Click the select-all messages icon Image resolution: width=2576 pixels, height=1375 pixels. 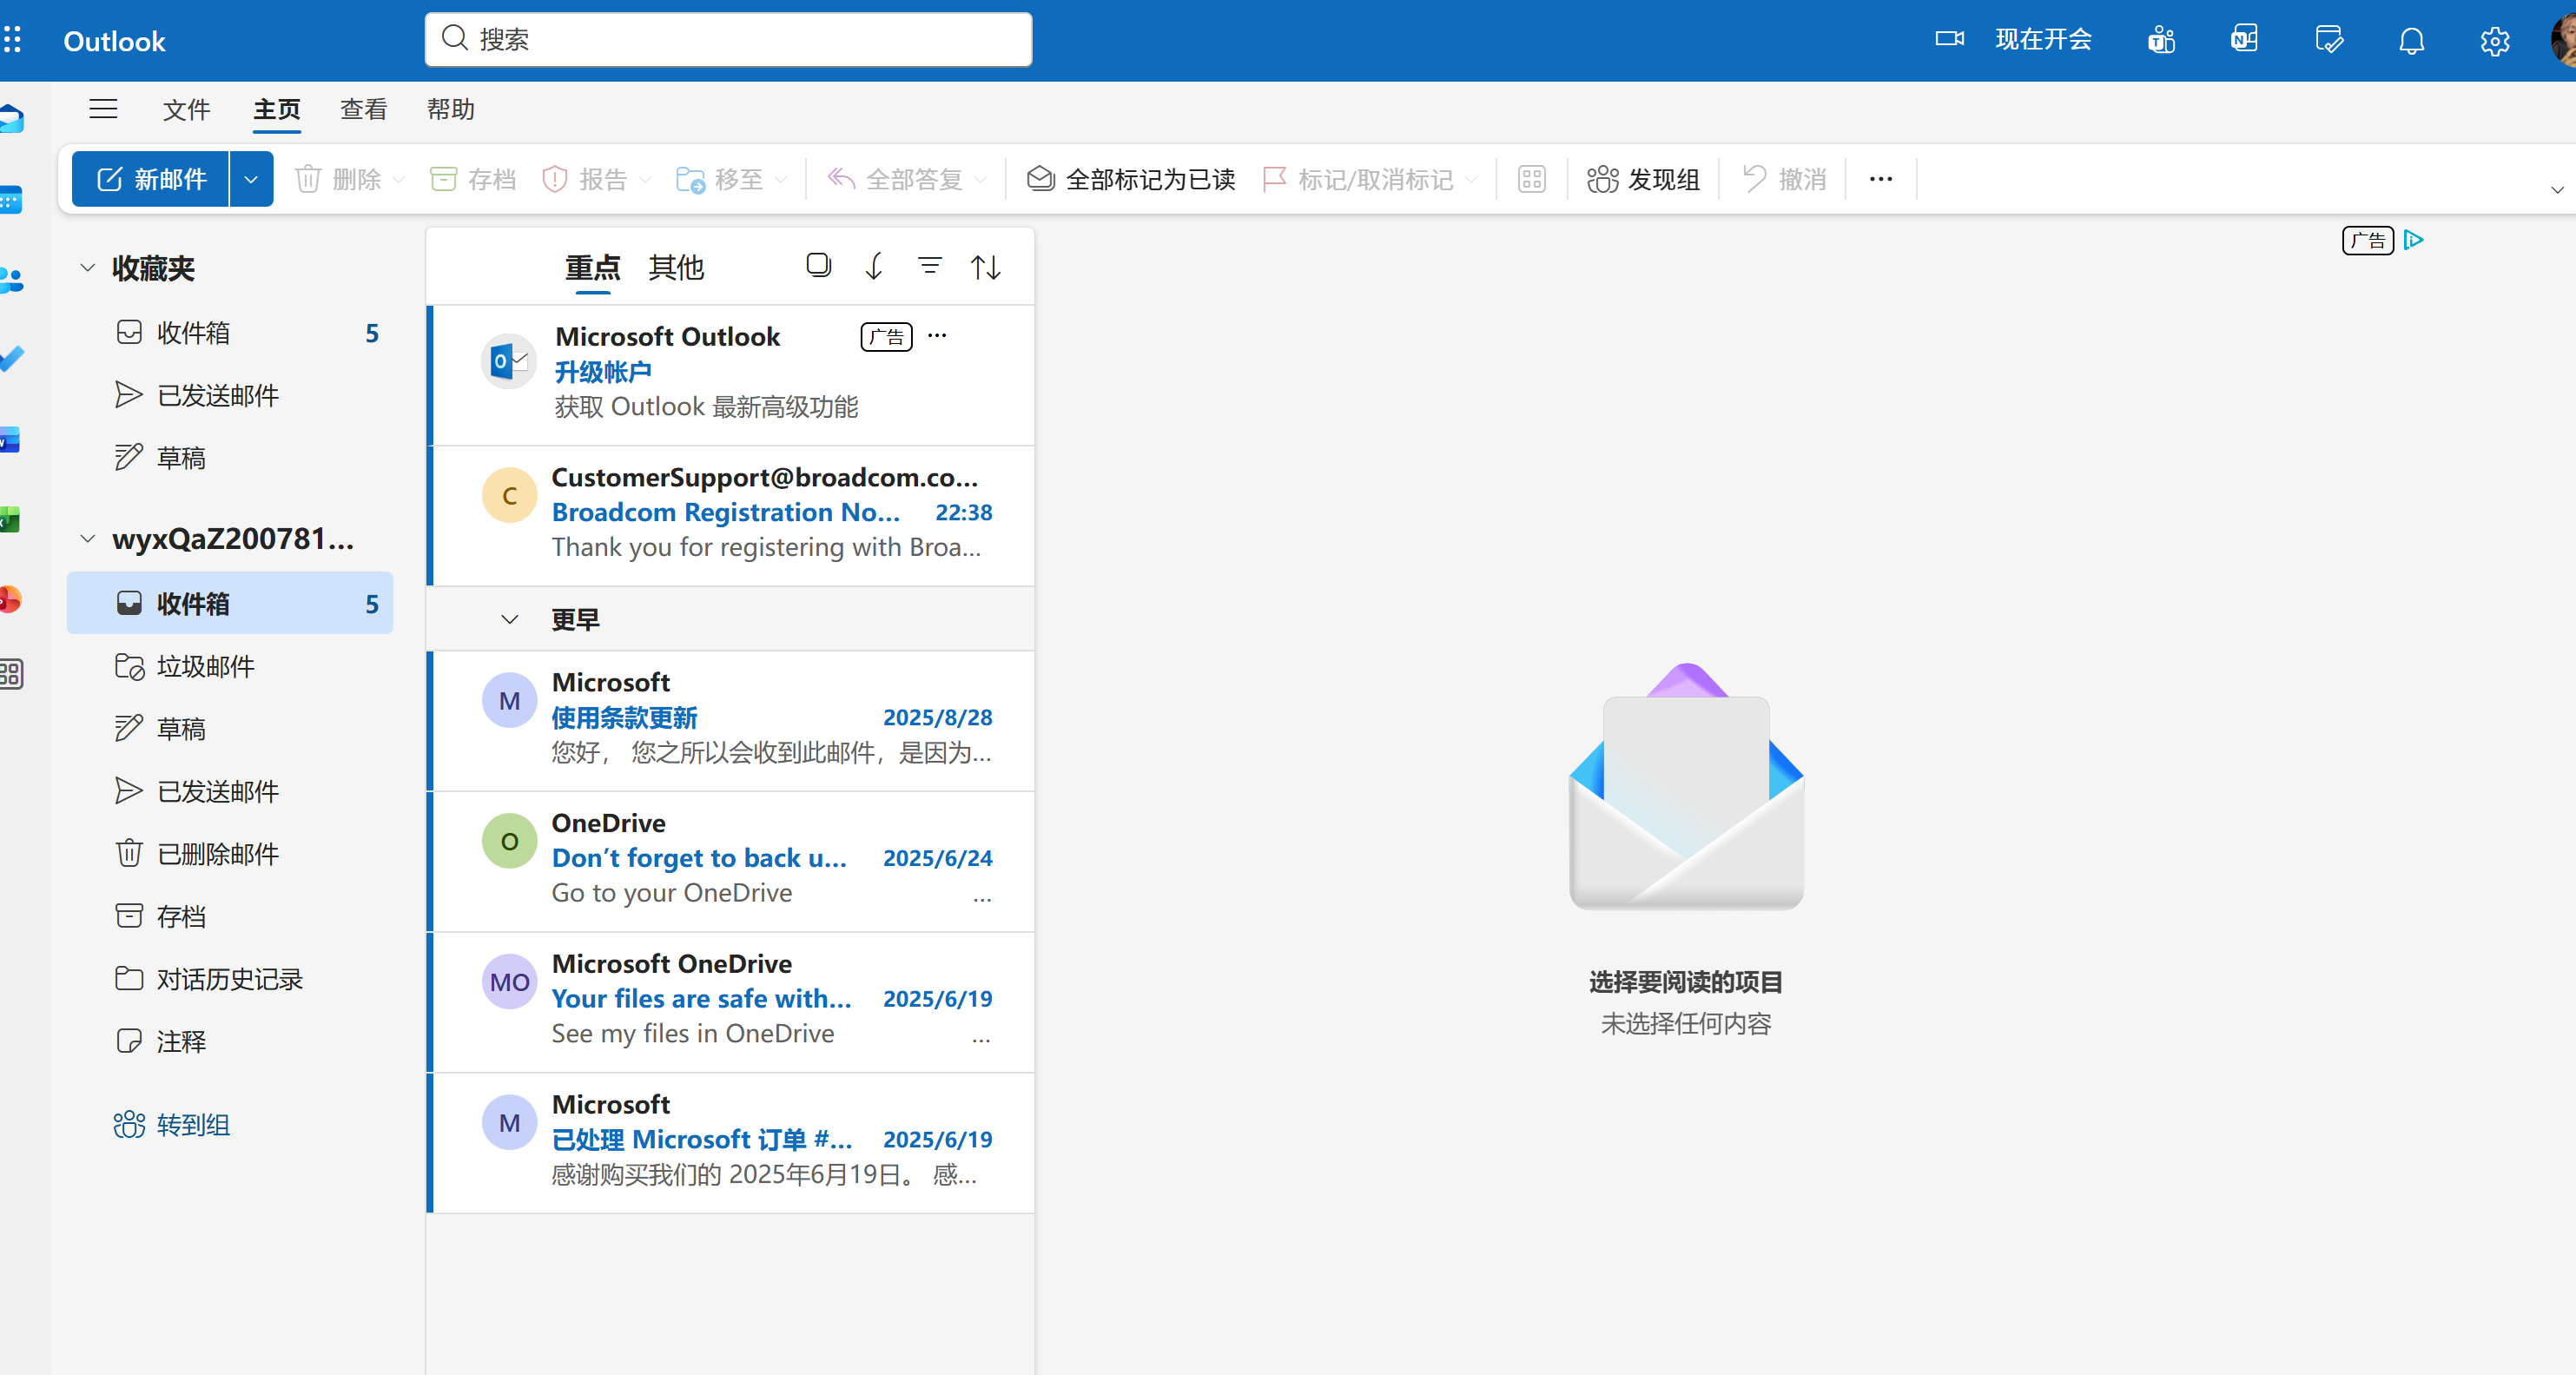pyautogui.click(x=818, y=266)
